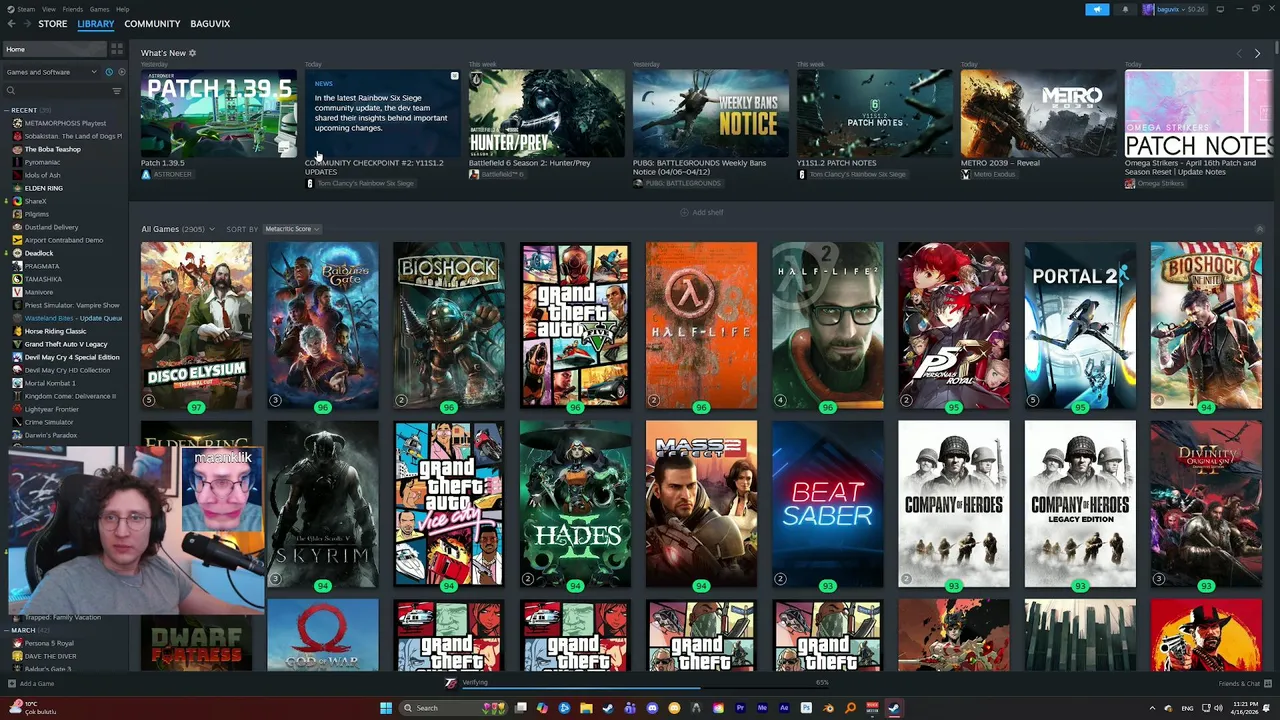Open the Baldur's Gate 3 cover
The height and width of the screenshot is (720, 1280).
coord(323,325)
